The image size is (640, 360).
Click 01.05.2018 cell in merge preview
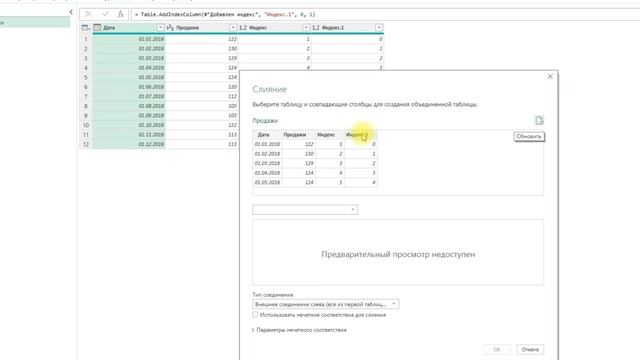coord(267,182)
